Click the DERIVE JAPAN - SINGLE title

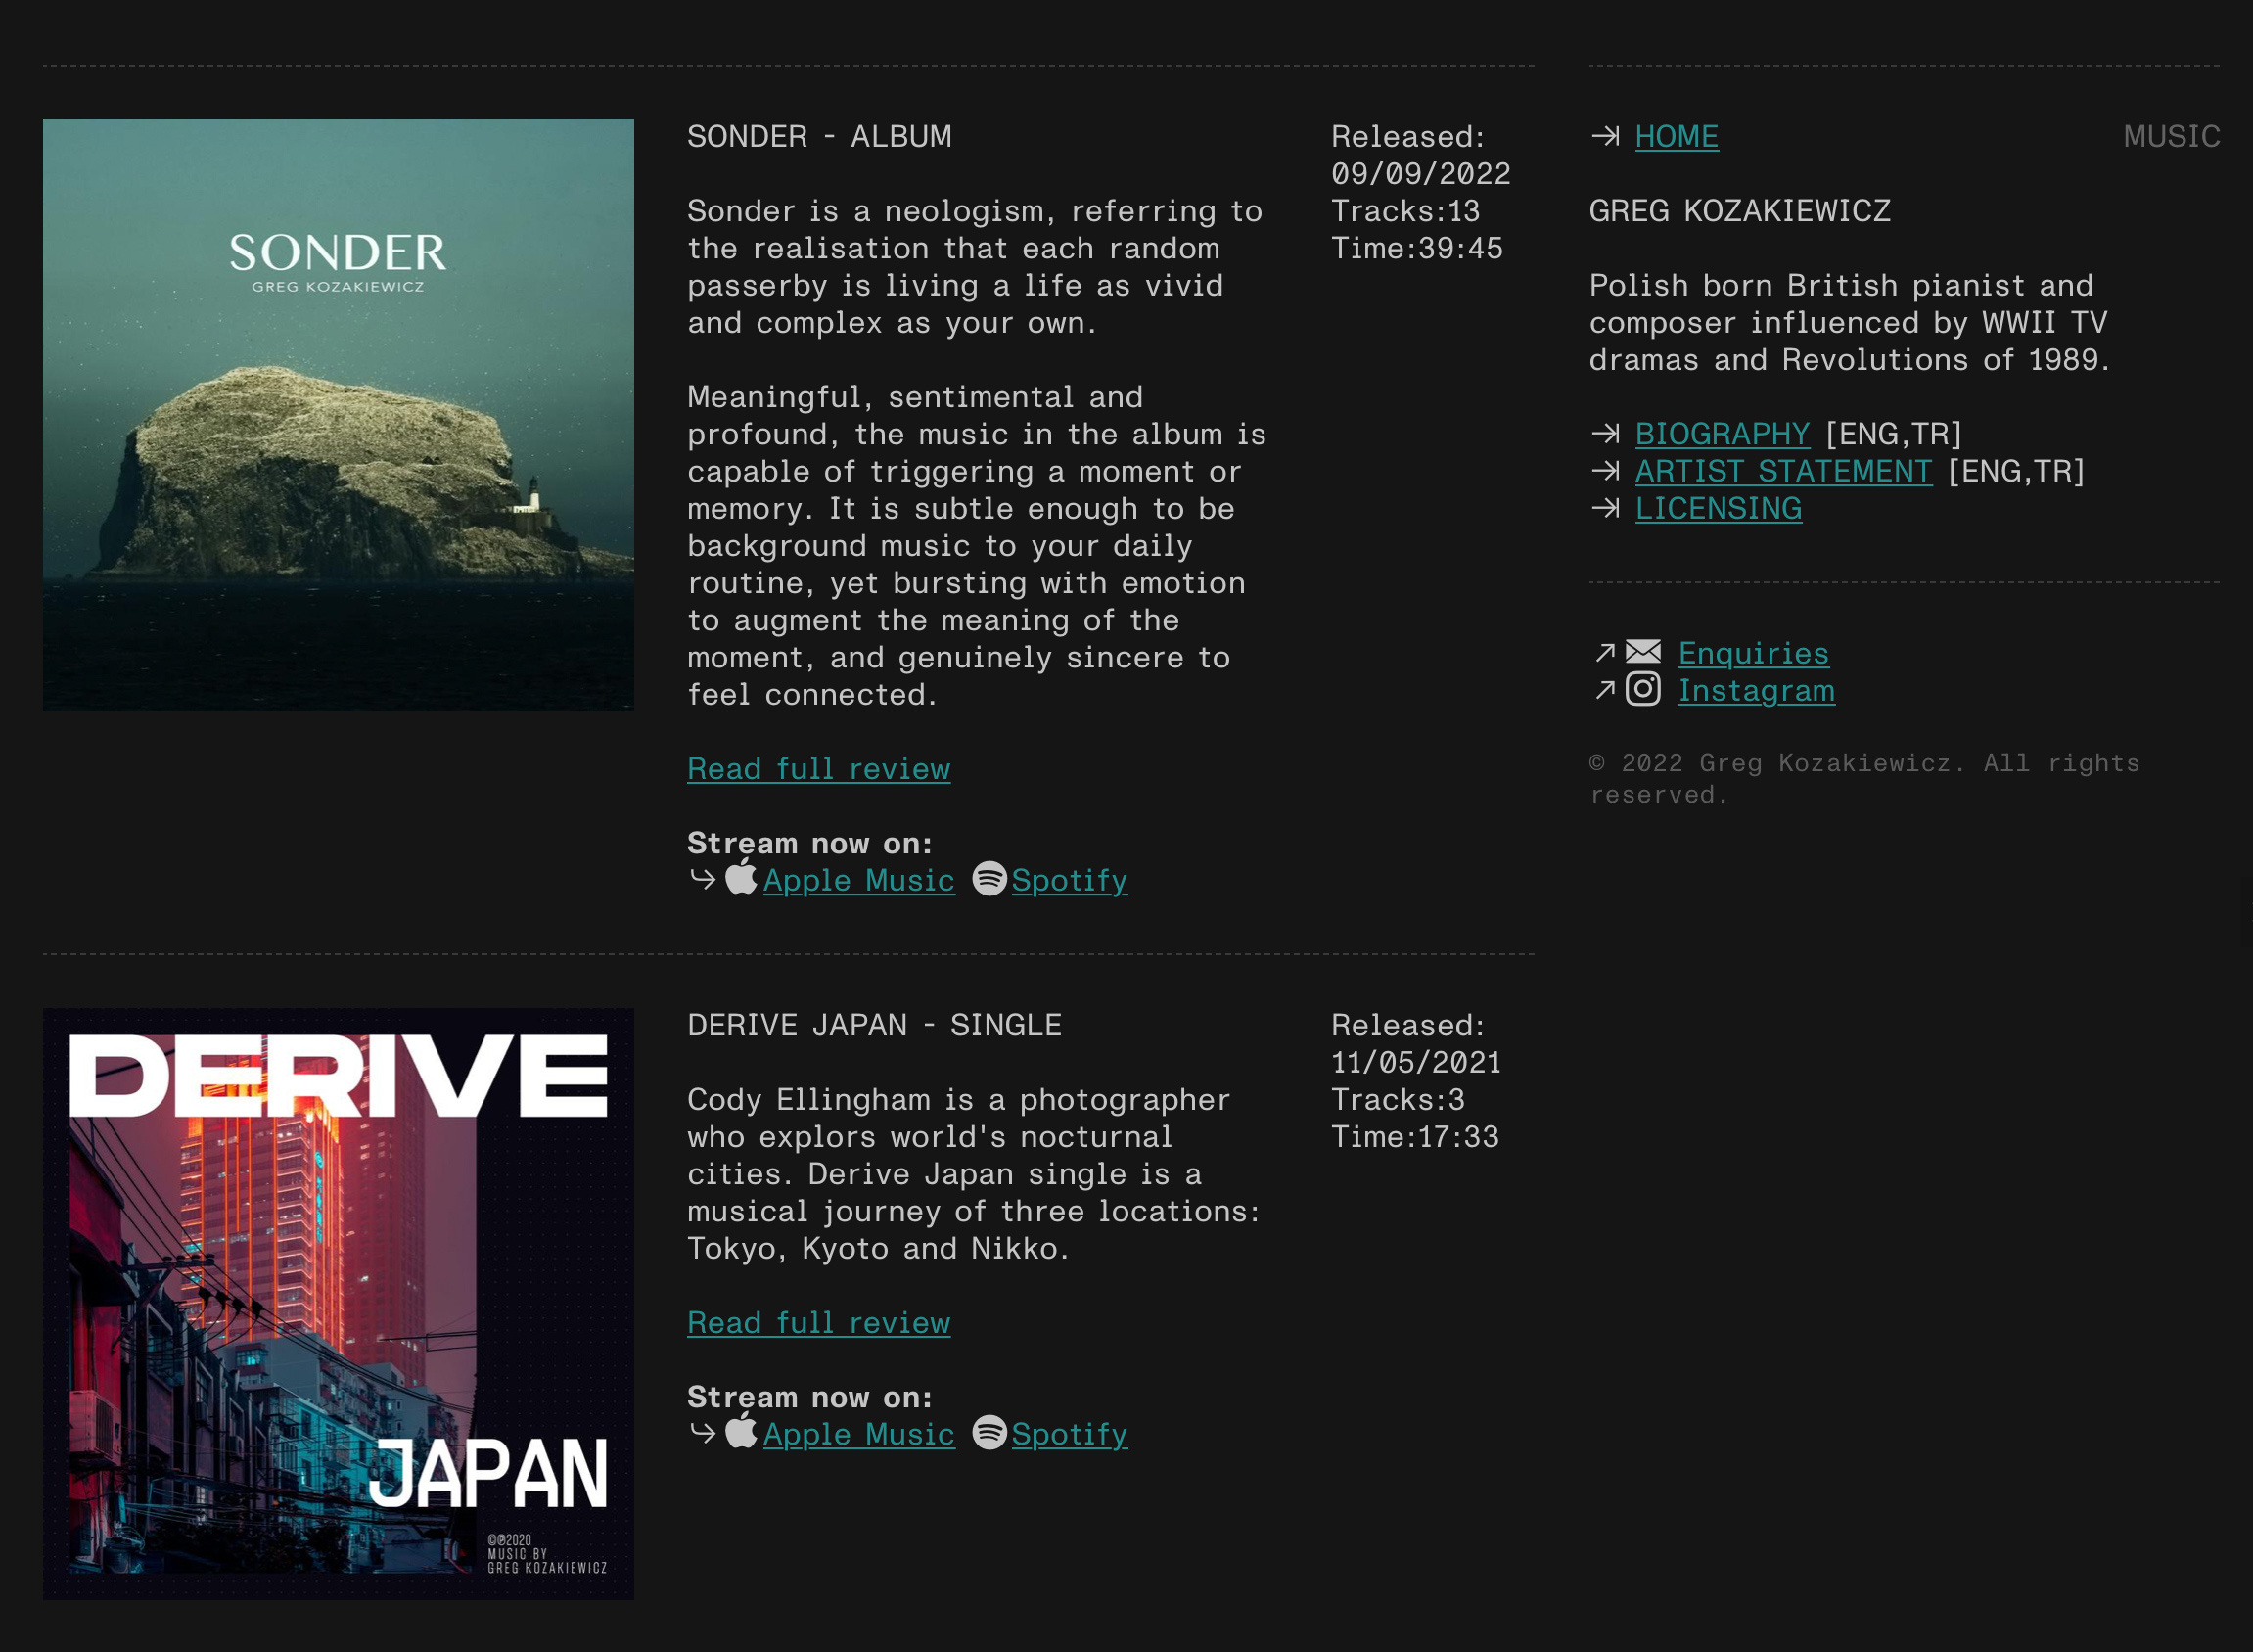point(874,1025)
